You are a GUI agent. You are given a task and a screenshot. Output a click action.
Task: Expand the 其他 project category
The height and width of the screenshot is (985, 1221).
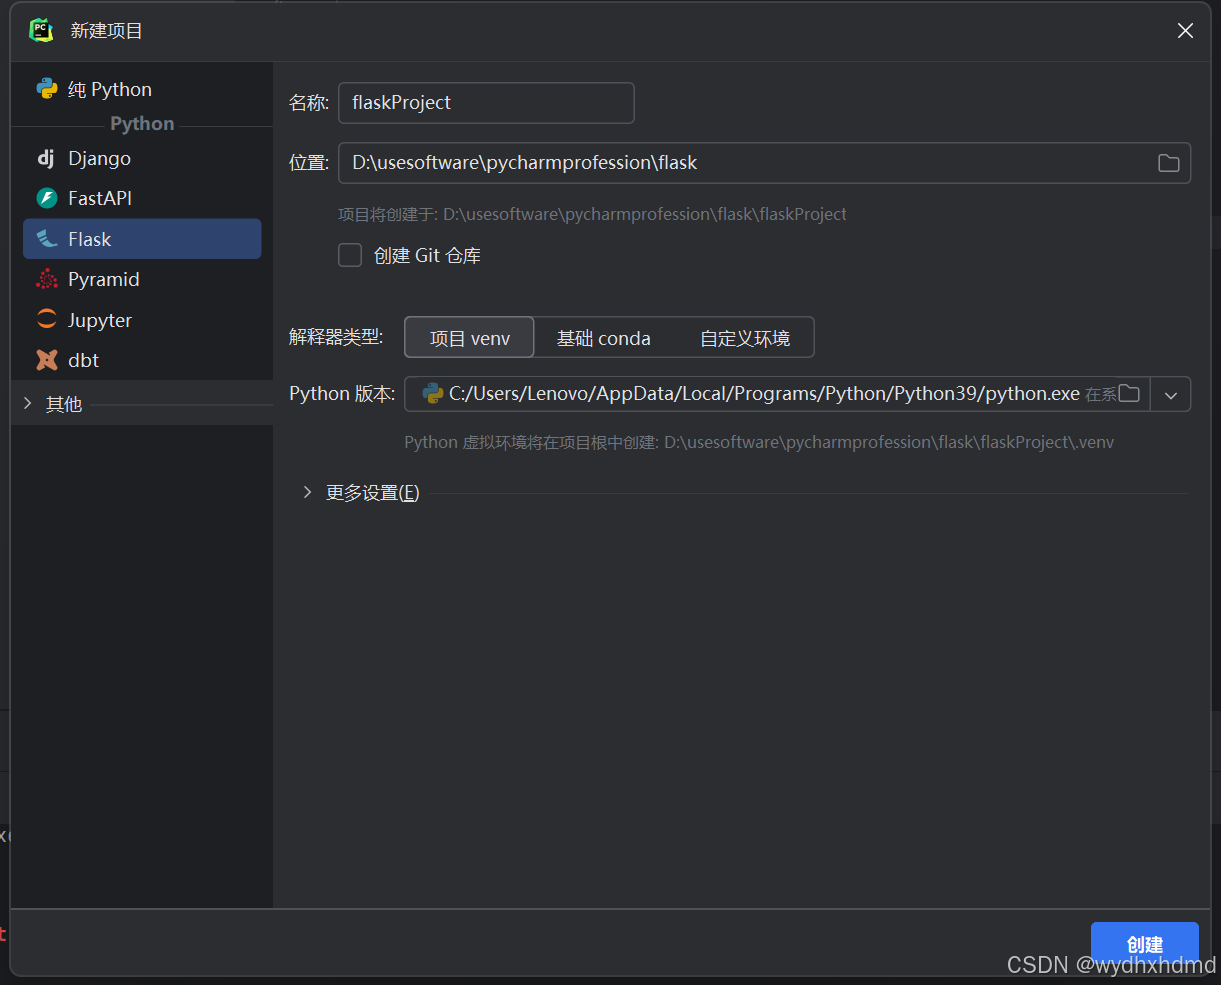point(28,404)
